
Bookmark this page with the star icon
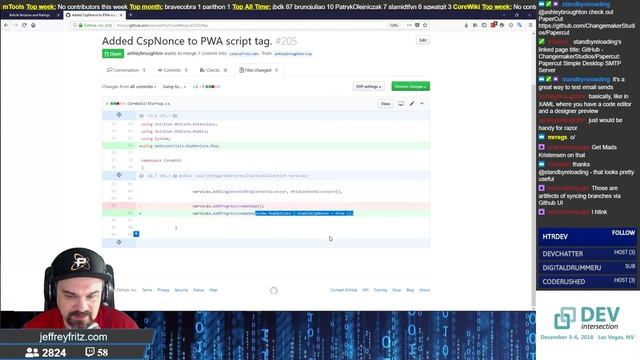[x=425, y=25]
